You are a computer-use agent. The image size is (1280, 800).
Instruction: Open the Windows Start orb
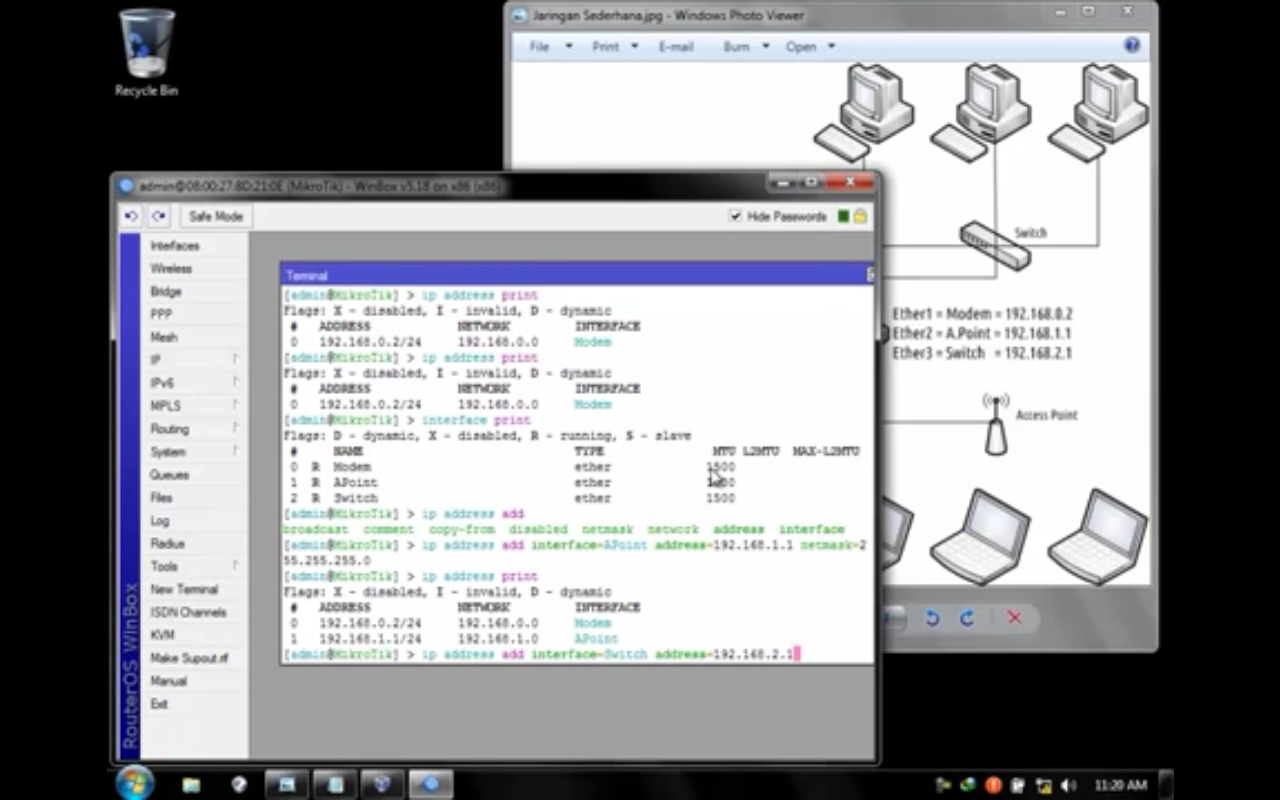point(135,783)
